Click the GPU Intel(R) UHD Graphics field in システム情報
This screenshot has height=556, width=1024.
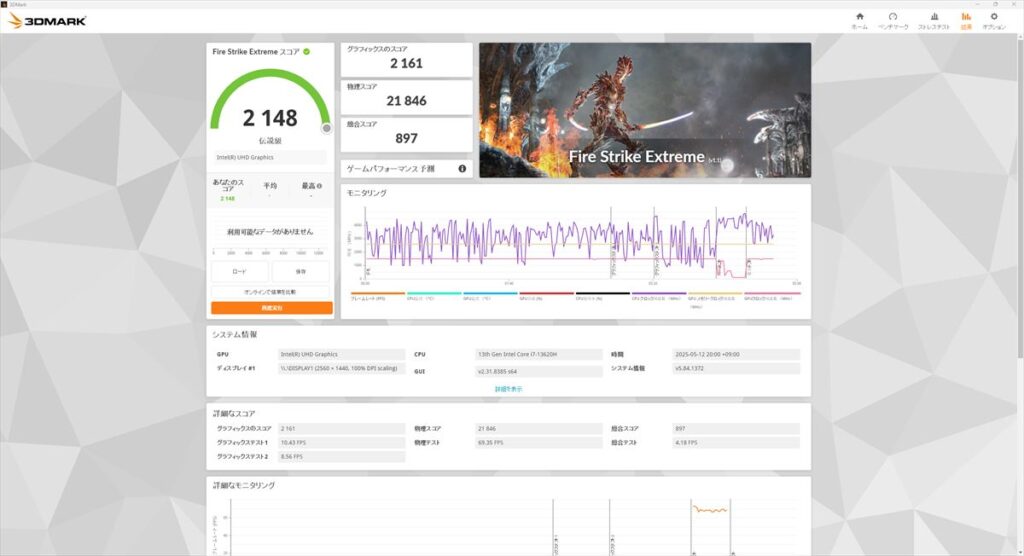coord(341,354)
